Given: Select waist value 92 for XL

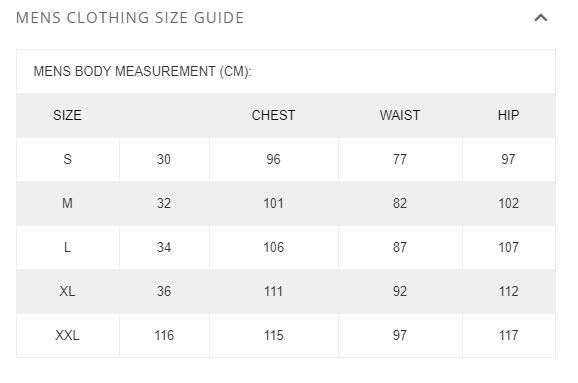Looking at the screenshot, I should (x=400, y=291).
